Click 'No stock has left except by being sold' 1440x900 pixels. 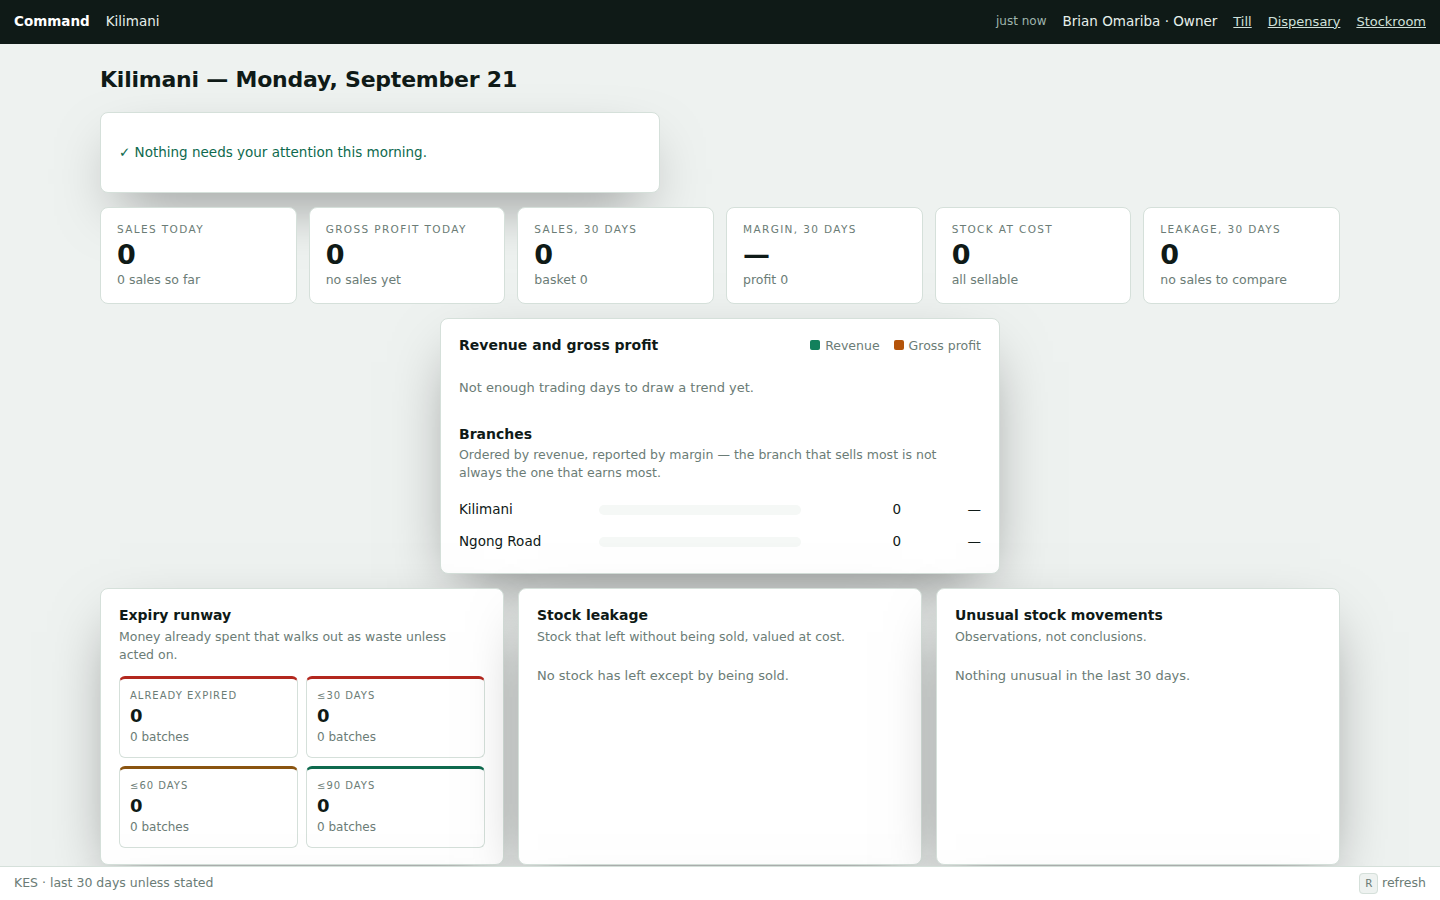tap(662, 676)
